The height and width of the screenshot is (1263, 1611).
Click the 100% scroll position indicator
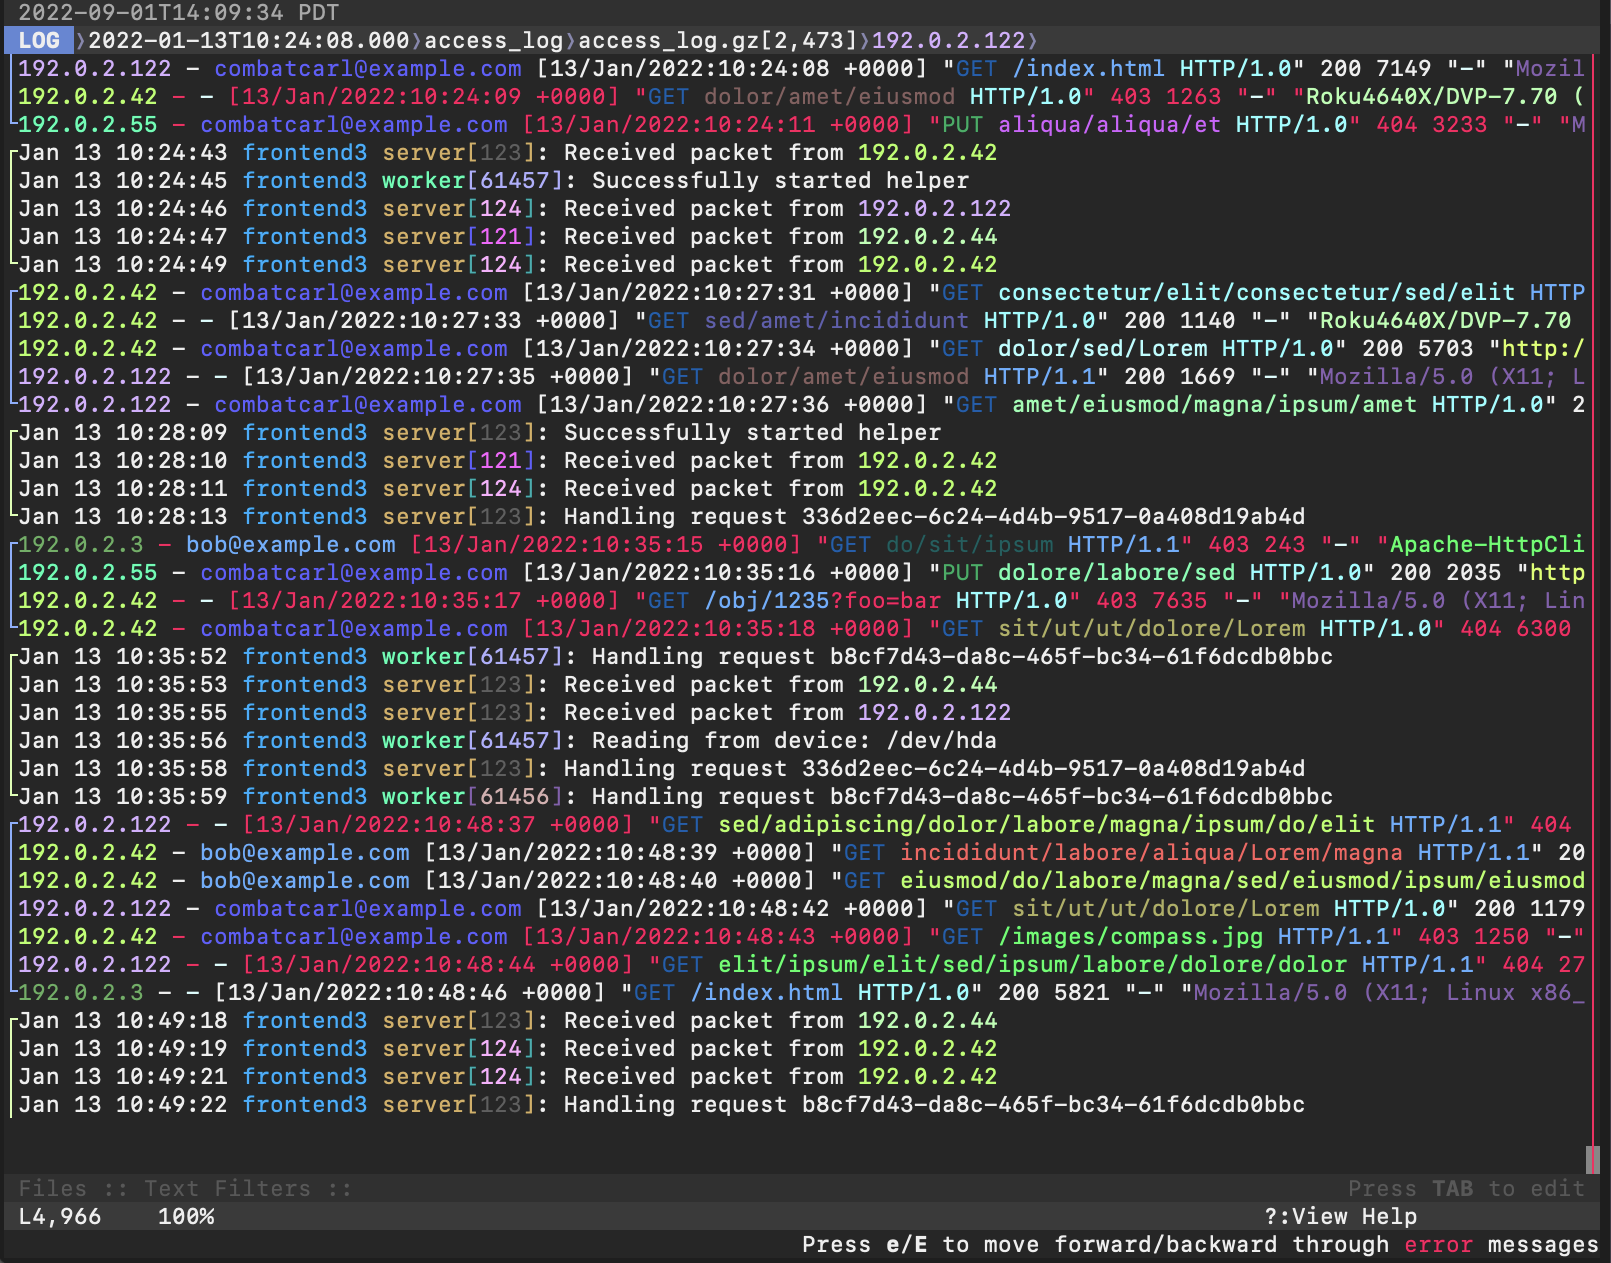tap(186, 1216)
